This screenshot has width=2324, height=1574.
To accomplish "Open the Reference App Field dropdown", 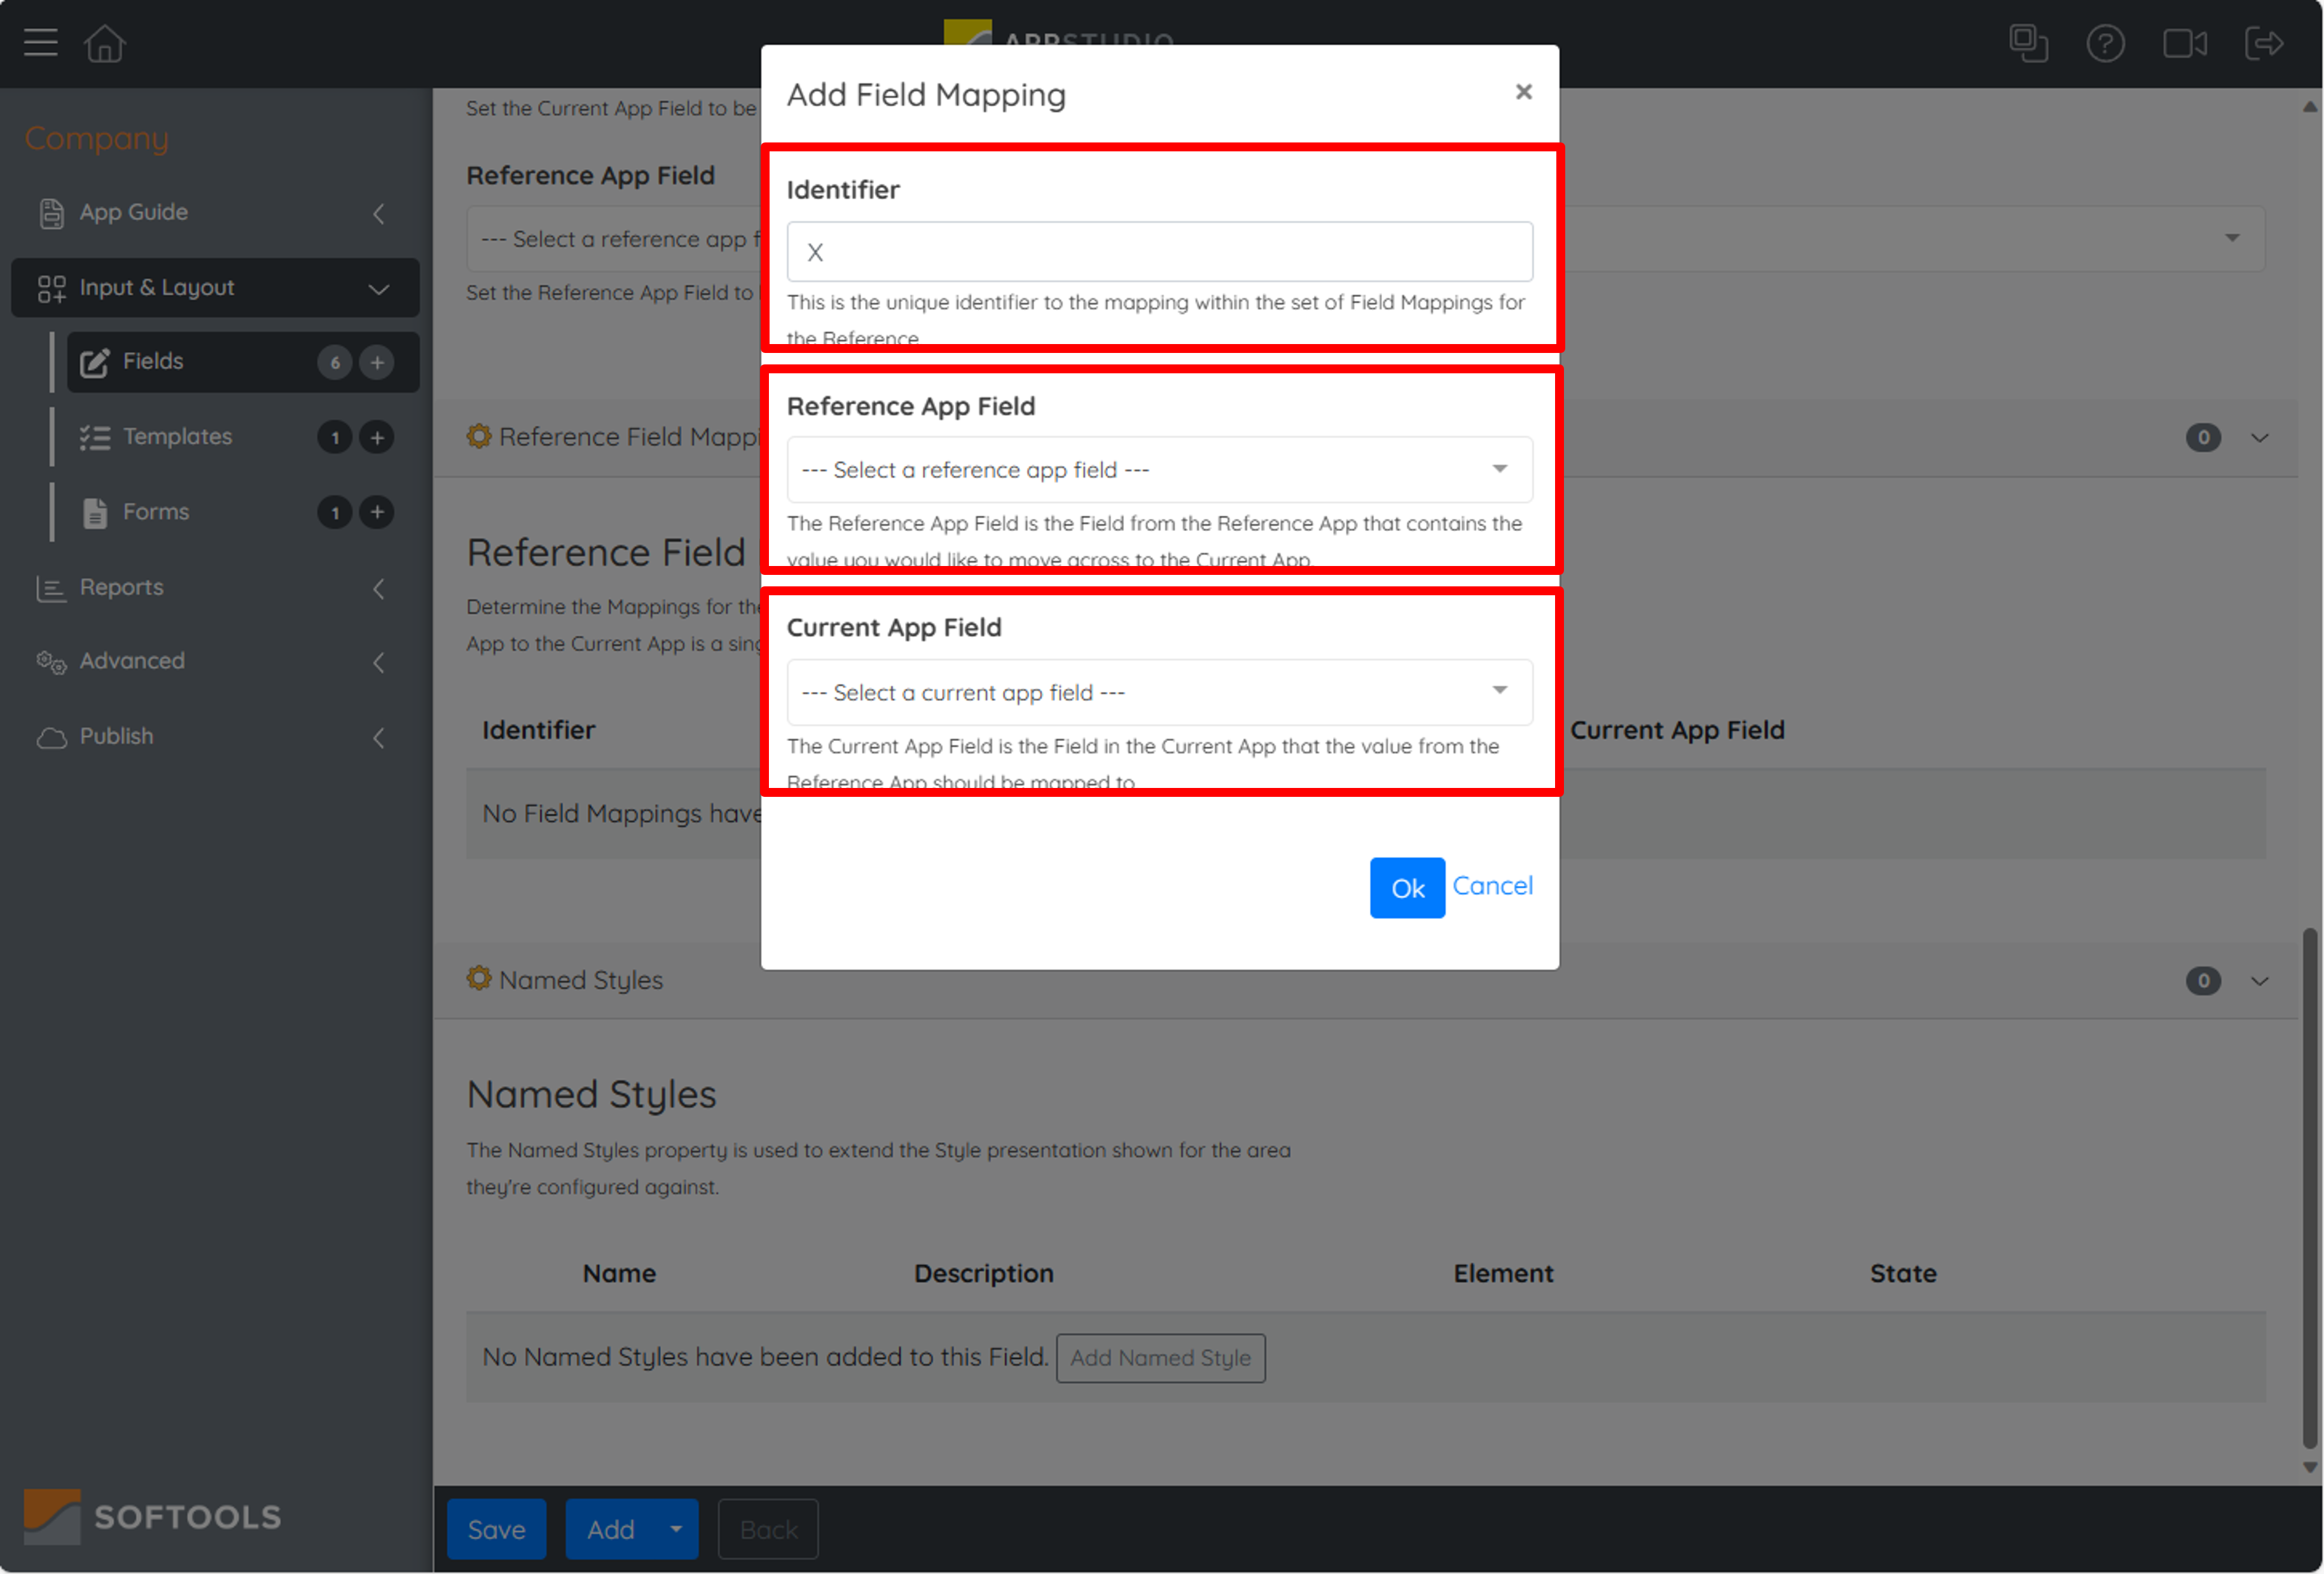I will [x=1159, y=469].
